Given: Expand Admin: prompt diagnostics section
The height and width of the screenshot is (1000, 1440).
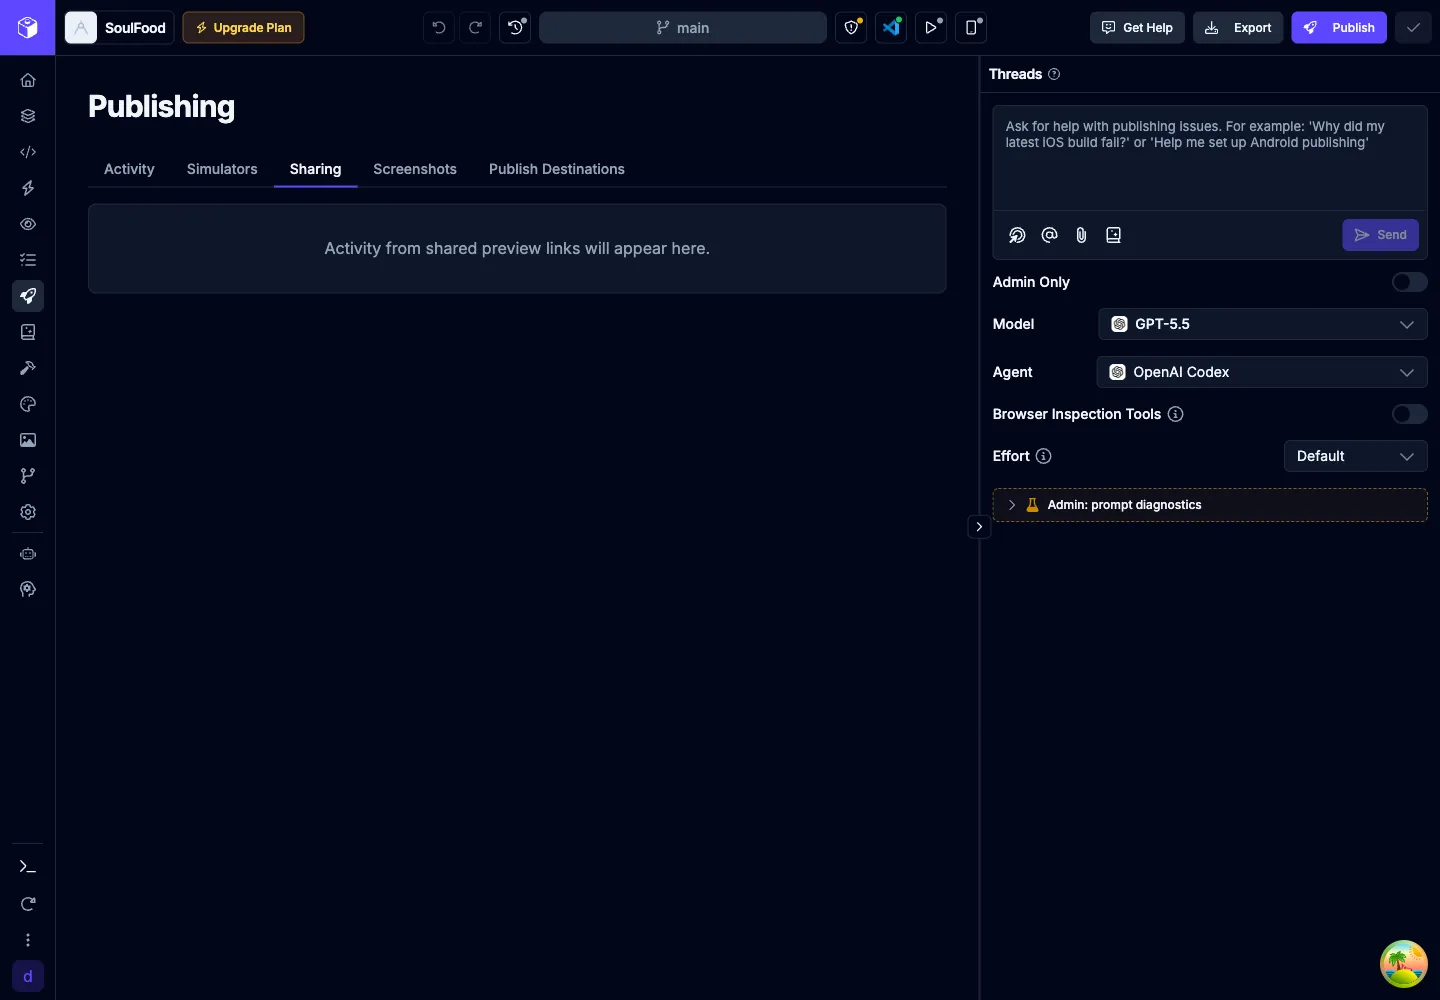Looking at the screenshot, I should (1210, 505).
